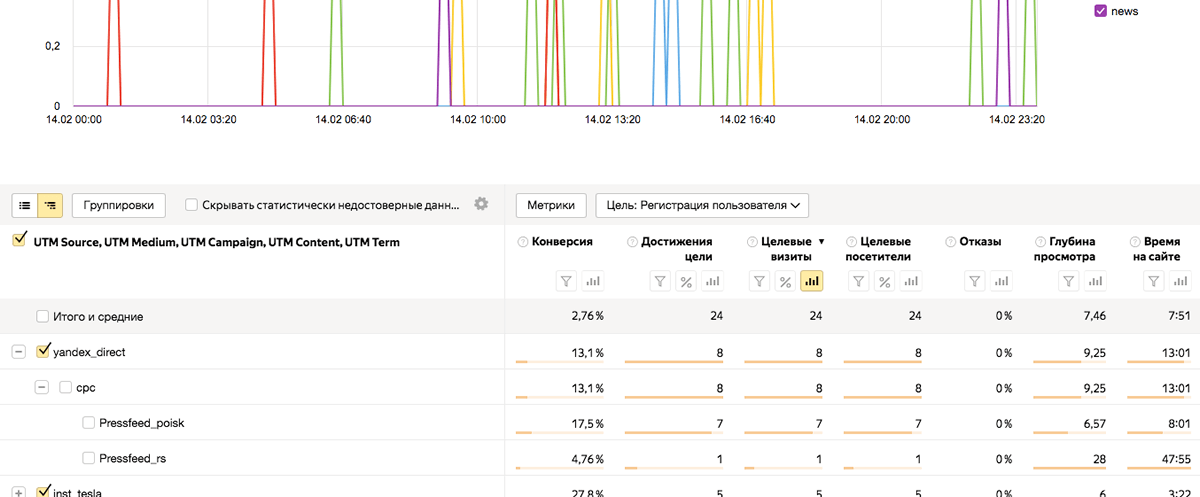Open the Цель: Регистрация пользователя dropdown
Image resolution: width=1200 pixels, height=497 pixels.
tap(702, 205)
